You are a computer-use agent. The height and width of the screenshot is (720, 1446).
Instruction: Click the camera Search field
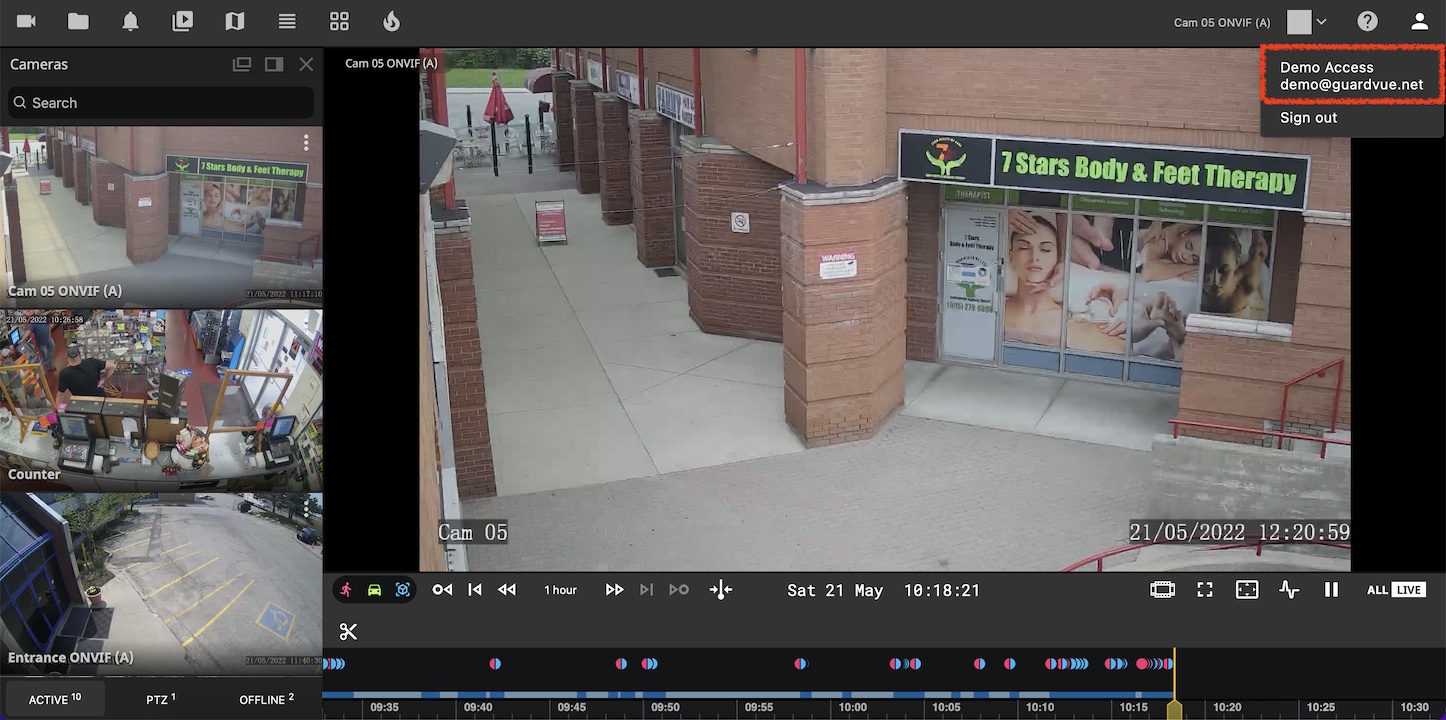click(160, 103)
